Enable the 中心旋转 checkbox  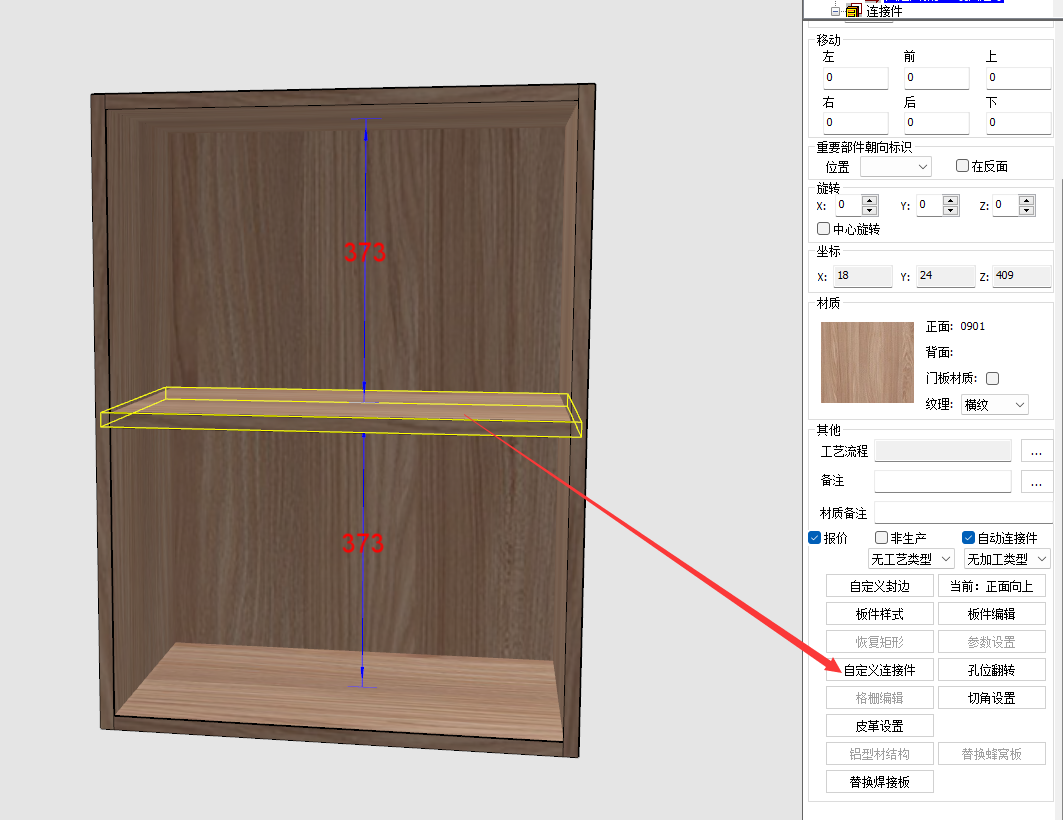[x=824, y=228]
